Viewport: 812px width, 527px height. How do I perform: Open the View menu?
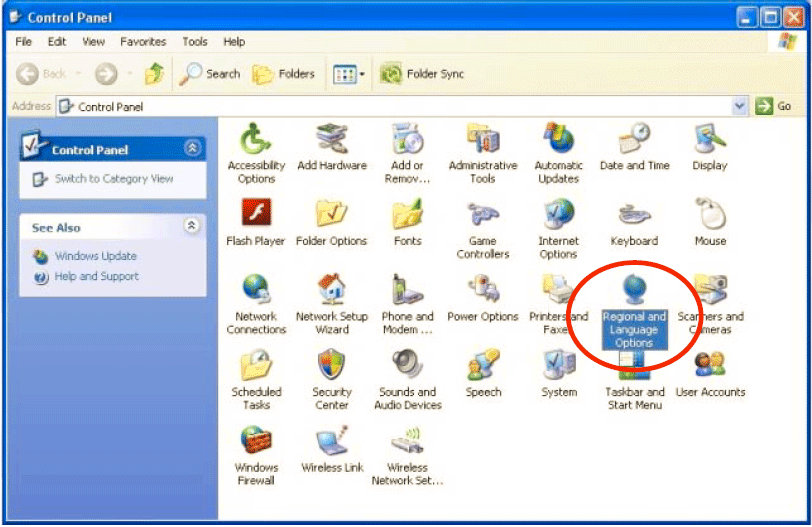coord(93,41)
